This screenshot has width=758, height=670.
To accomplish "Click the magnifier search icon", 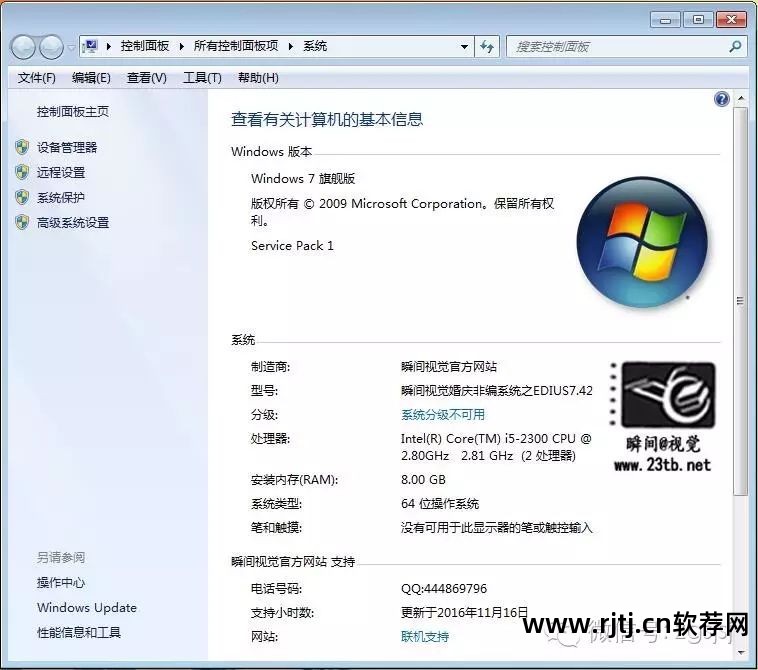I will (735, 46).
